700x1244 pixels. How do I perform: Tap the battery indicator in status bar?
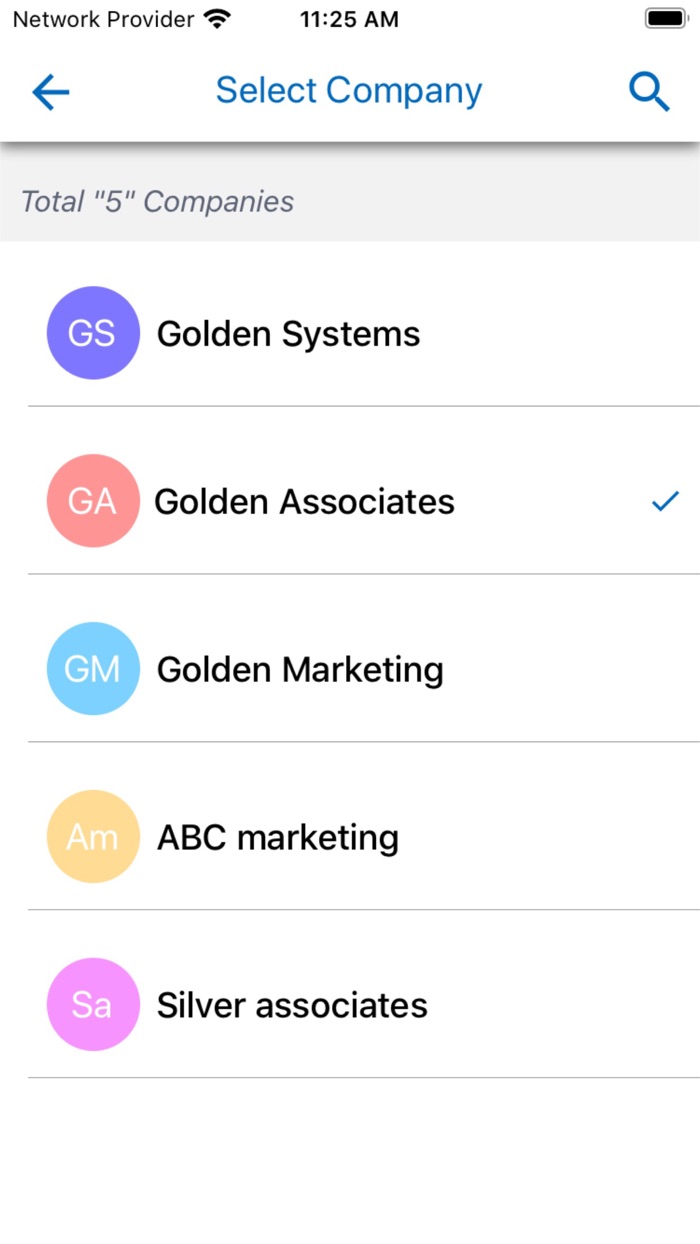665,19
